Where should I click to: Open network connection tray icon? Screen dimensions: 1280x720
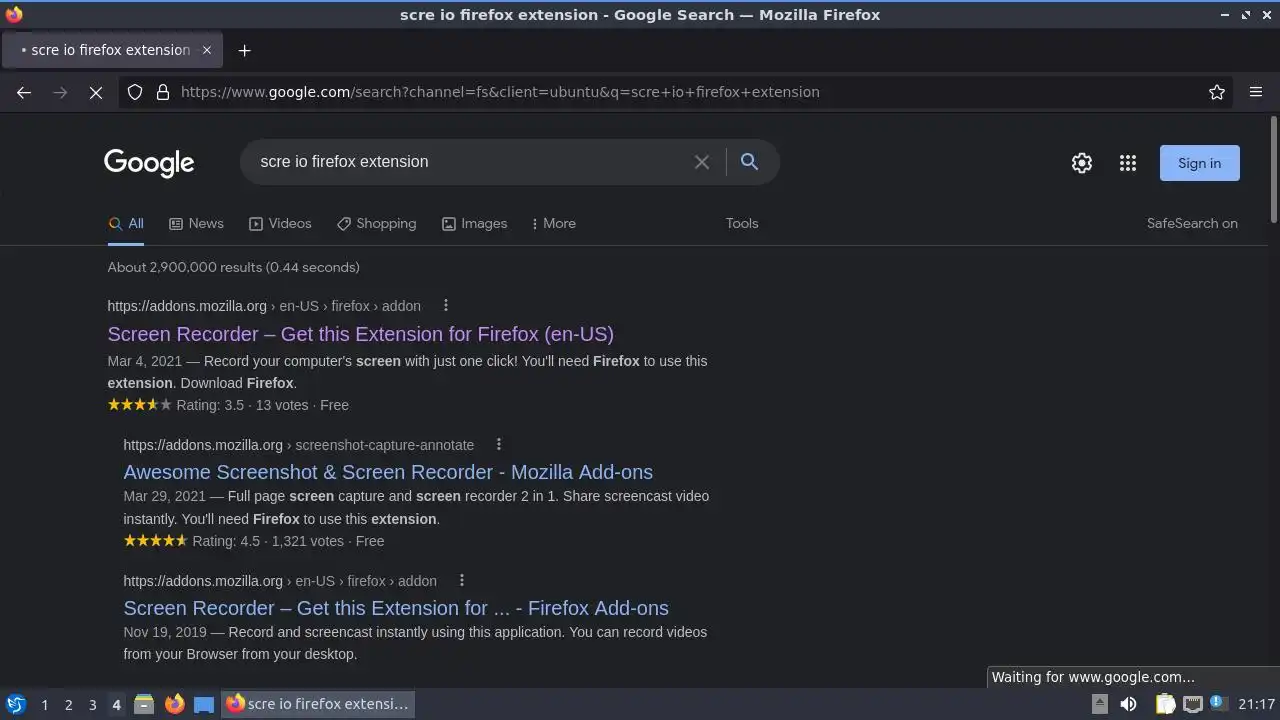1193,704
